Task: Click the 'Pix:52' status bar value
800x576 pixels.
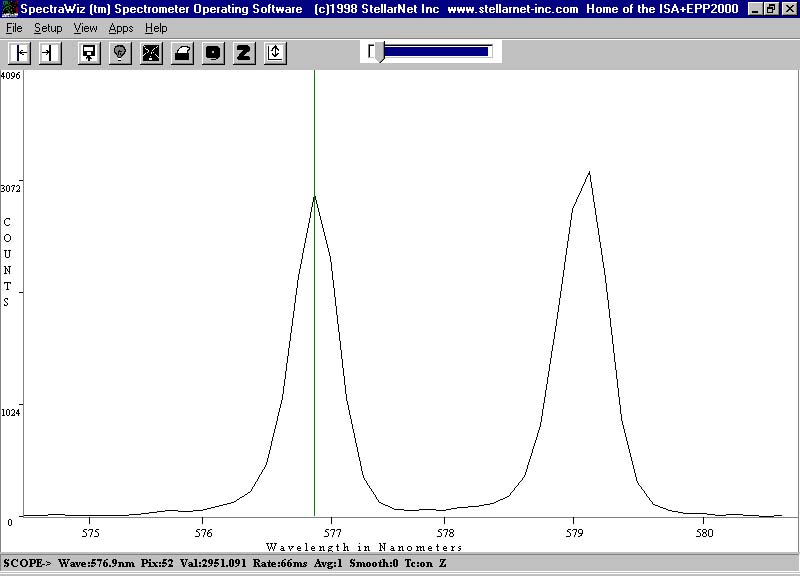Action: tap(157, 564)
